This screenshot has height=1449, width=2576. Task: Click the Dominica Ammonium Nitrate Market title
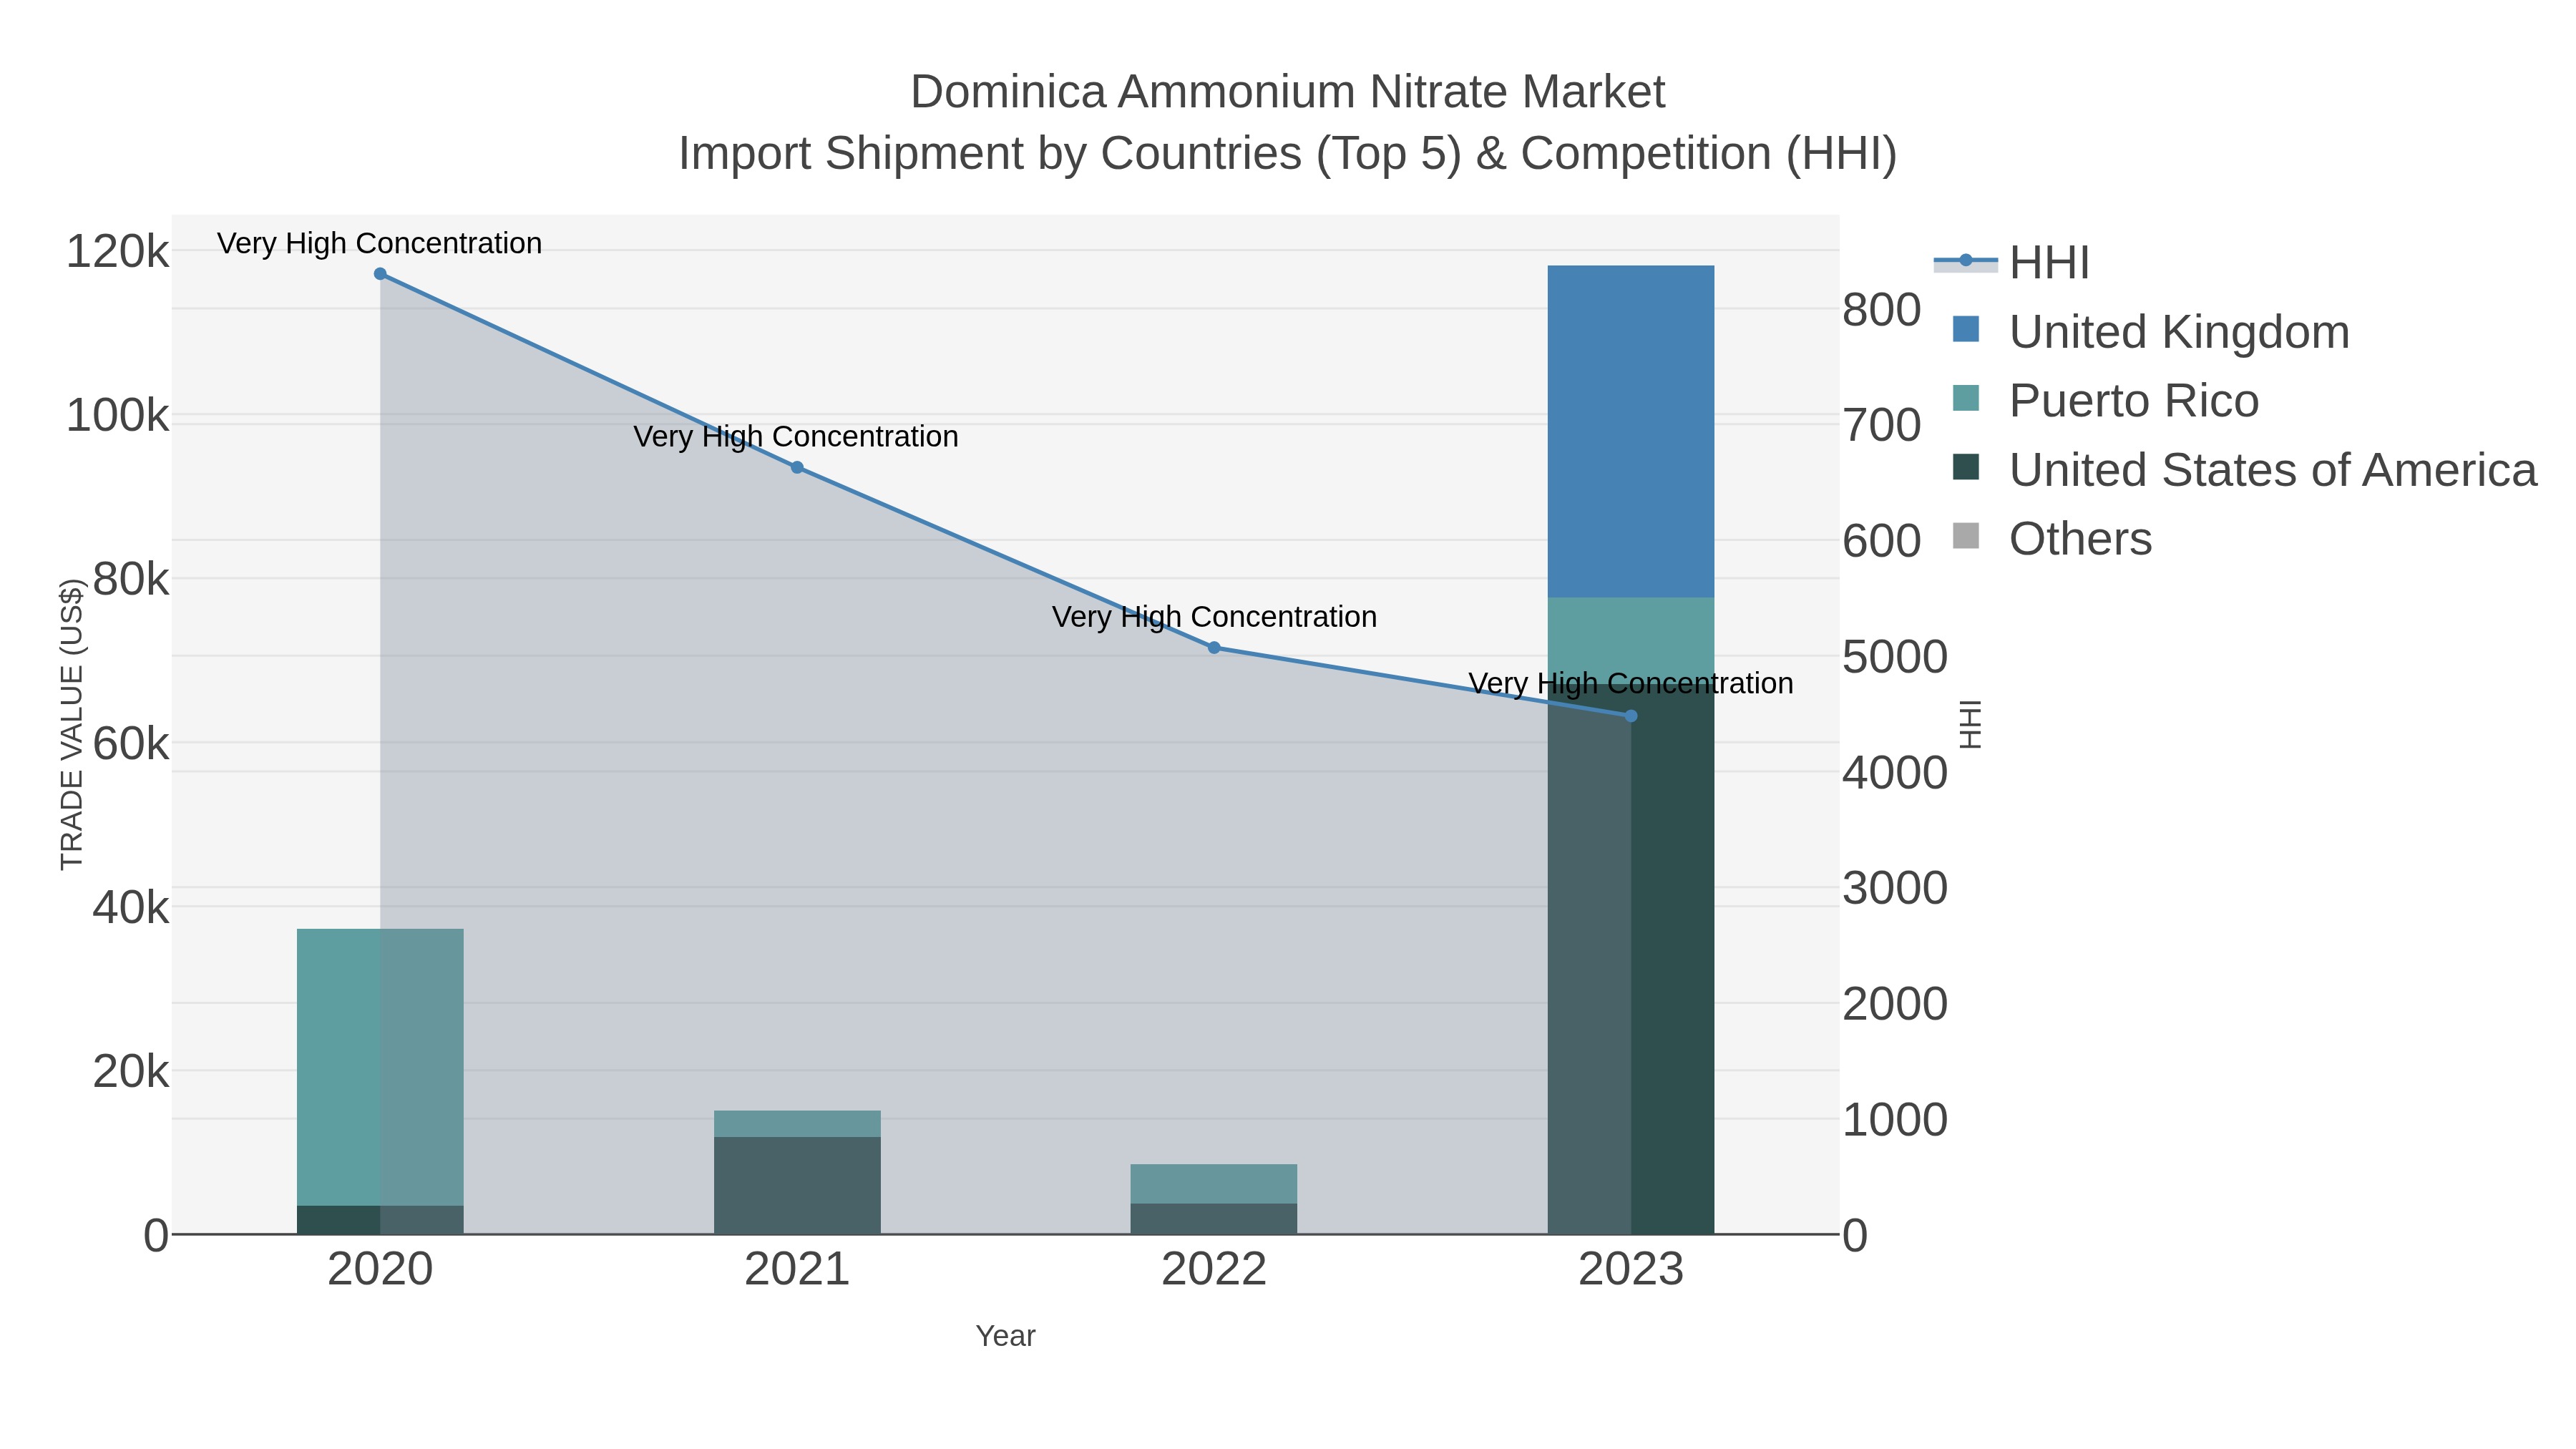pos(1288,92)
